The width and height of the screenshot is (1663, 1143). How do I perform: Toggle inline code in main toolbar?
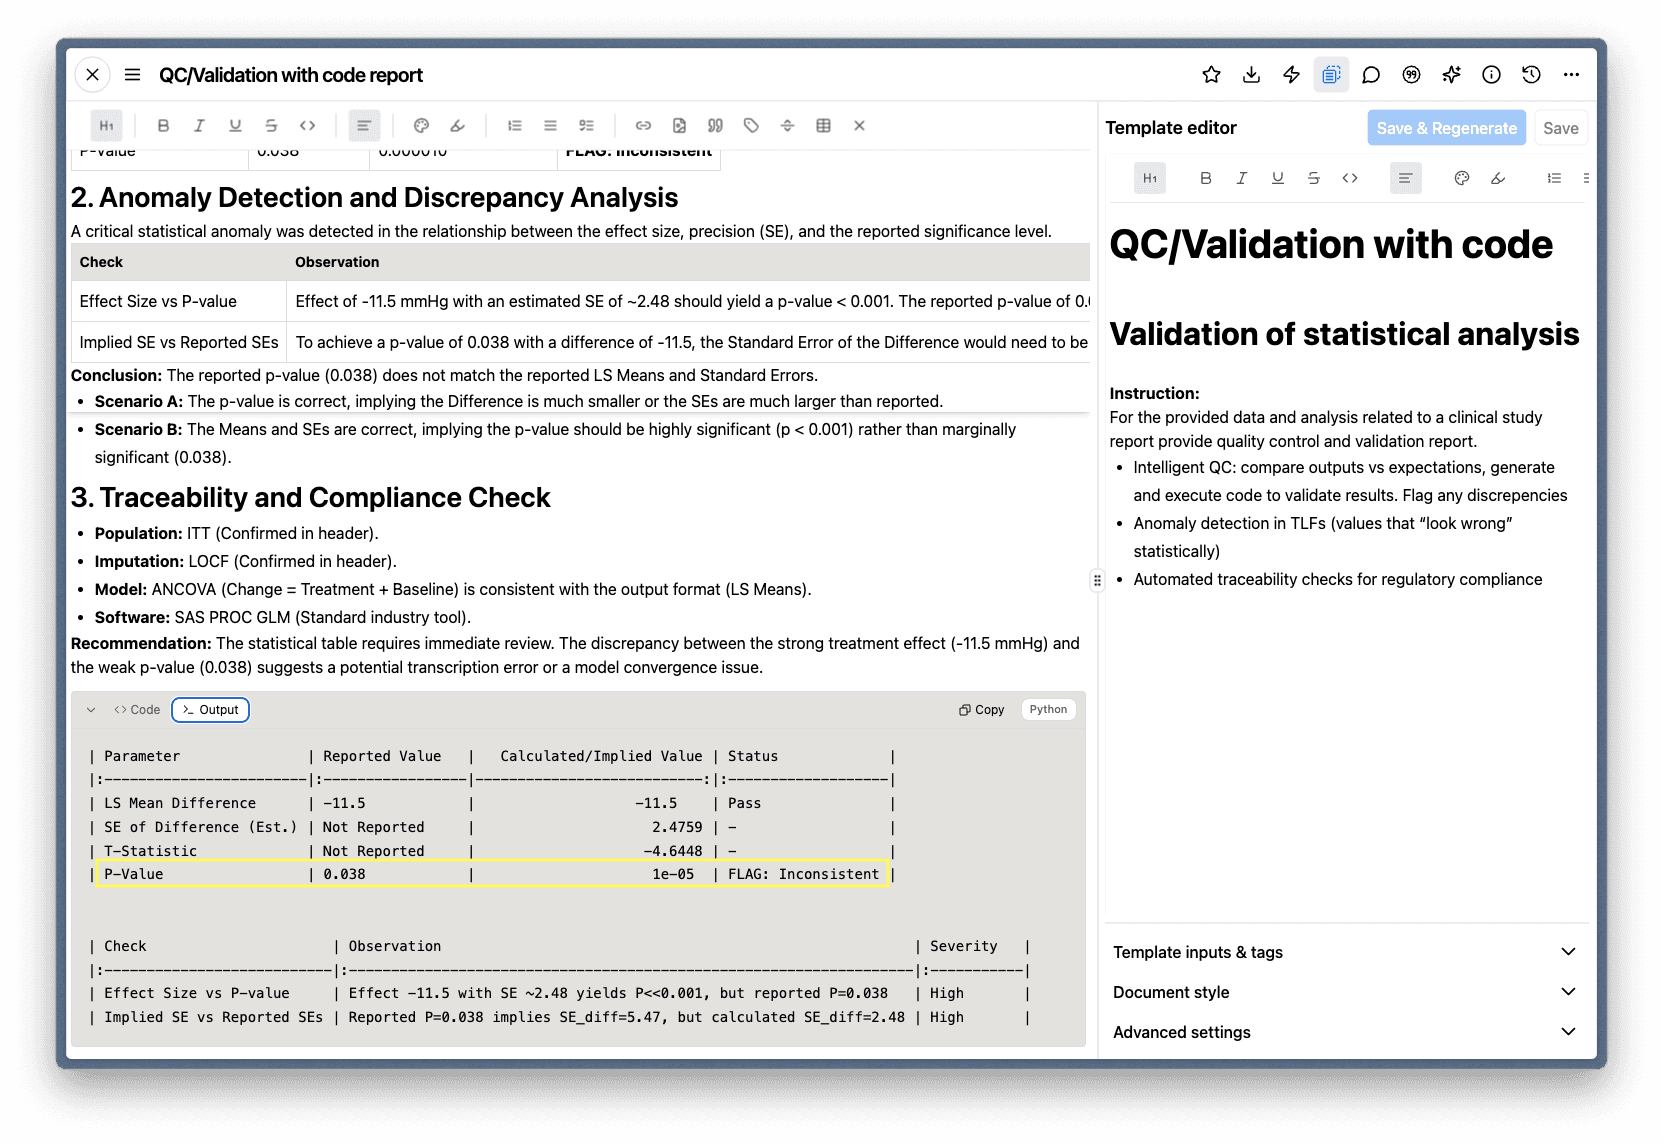click(x=307, y=126)
